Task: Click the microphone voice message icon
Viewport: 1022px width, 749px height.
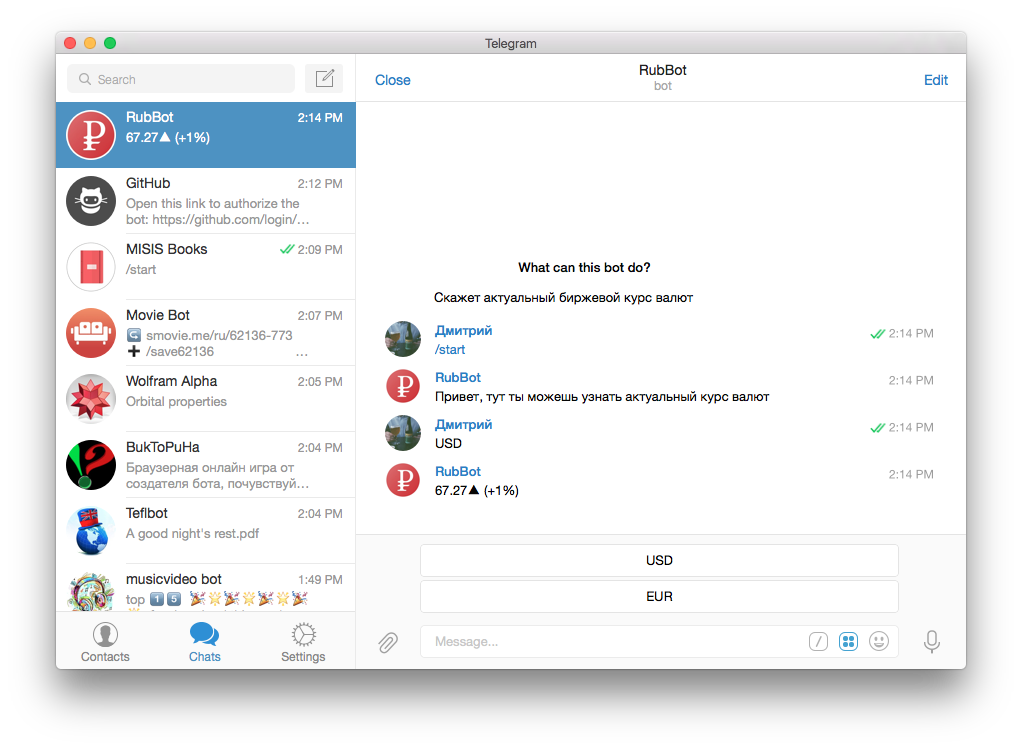Action: pyautogui.click(x=931, y=641)
